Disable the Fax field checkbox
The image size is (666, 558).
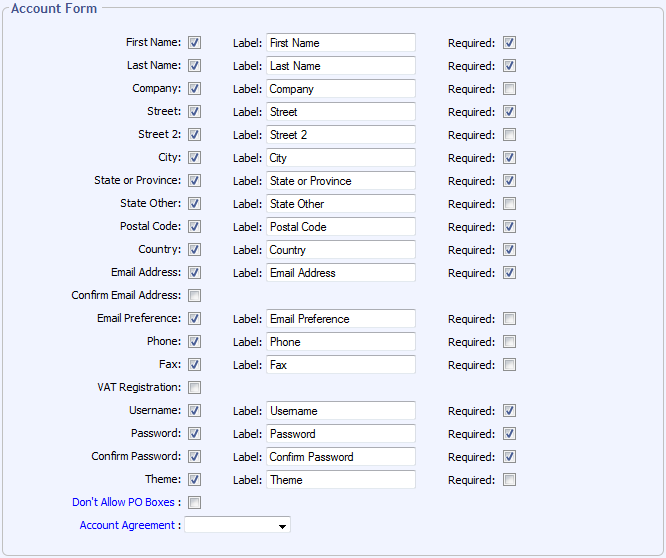(x=194, y=365)
